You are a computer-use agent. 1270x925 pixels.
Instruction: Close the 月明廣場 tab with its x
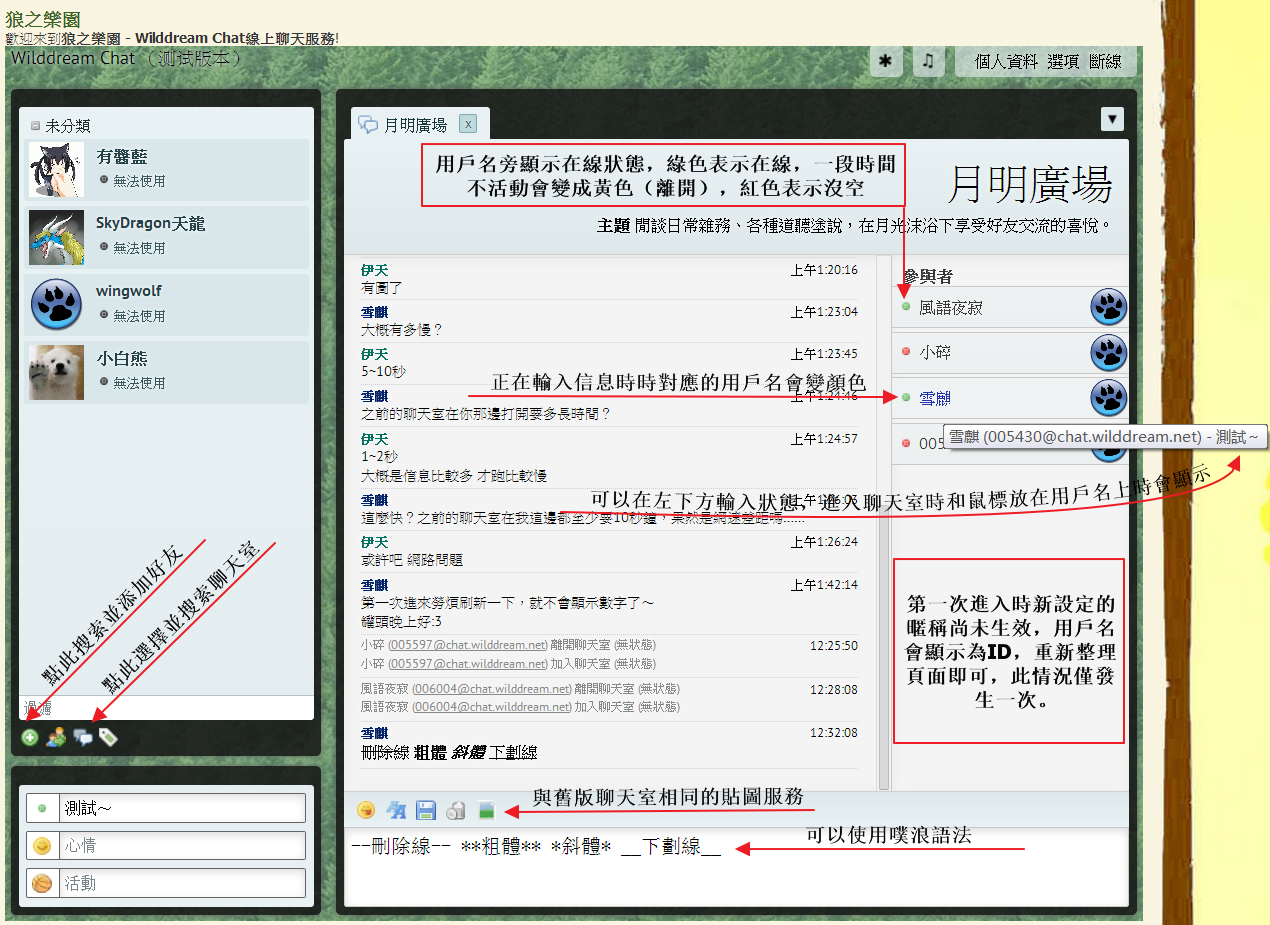(468, 124)
